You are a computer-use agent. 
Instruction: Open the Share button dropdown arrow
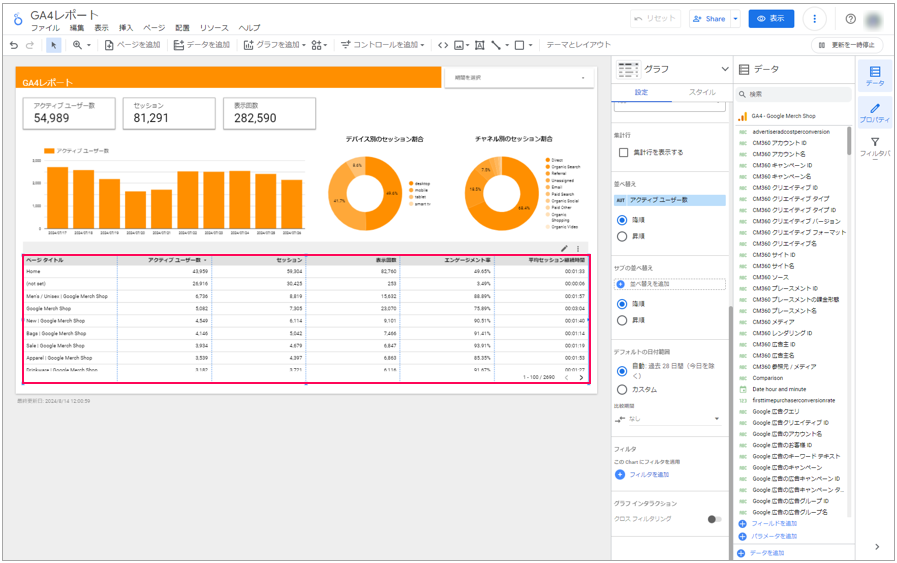tap(736, 19)
